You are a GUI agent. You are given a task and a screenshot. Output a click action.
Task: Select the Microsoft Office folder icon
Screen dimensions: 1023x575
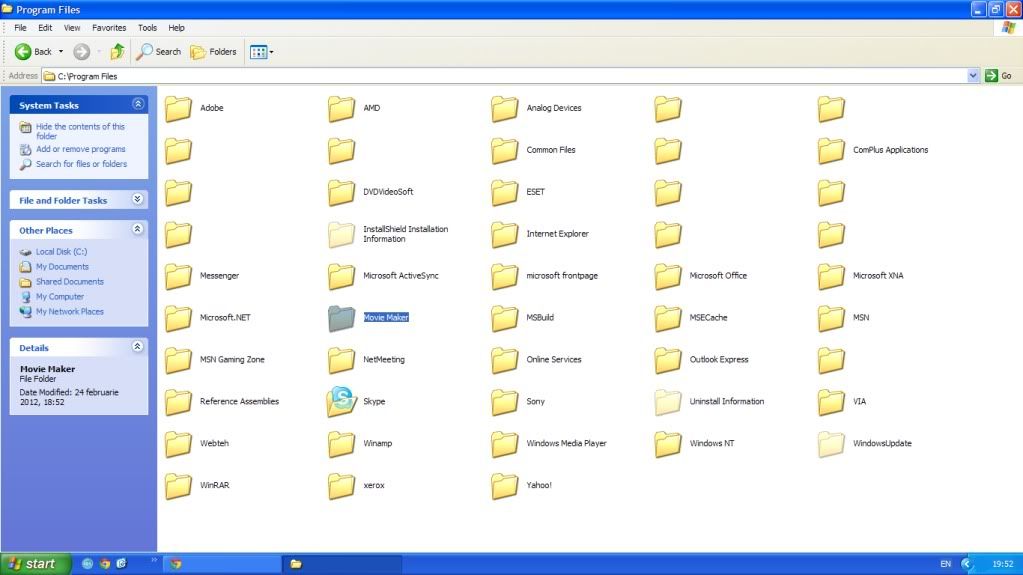point(667,276)
